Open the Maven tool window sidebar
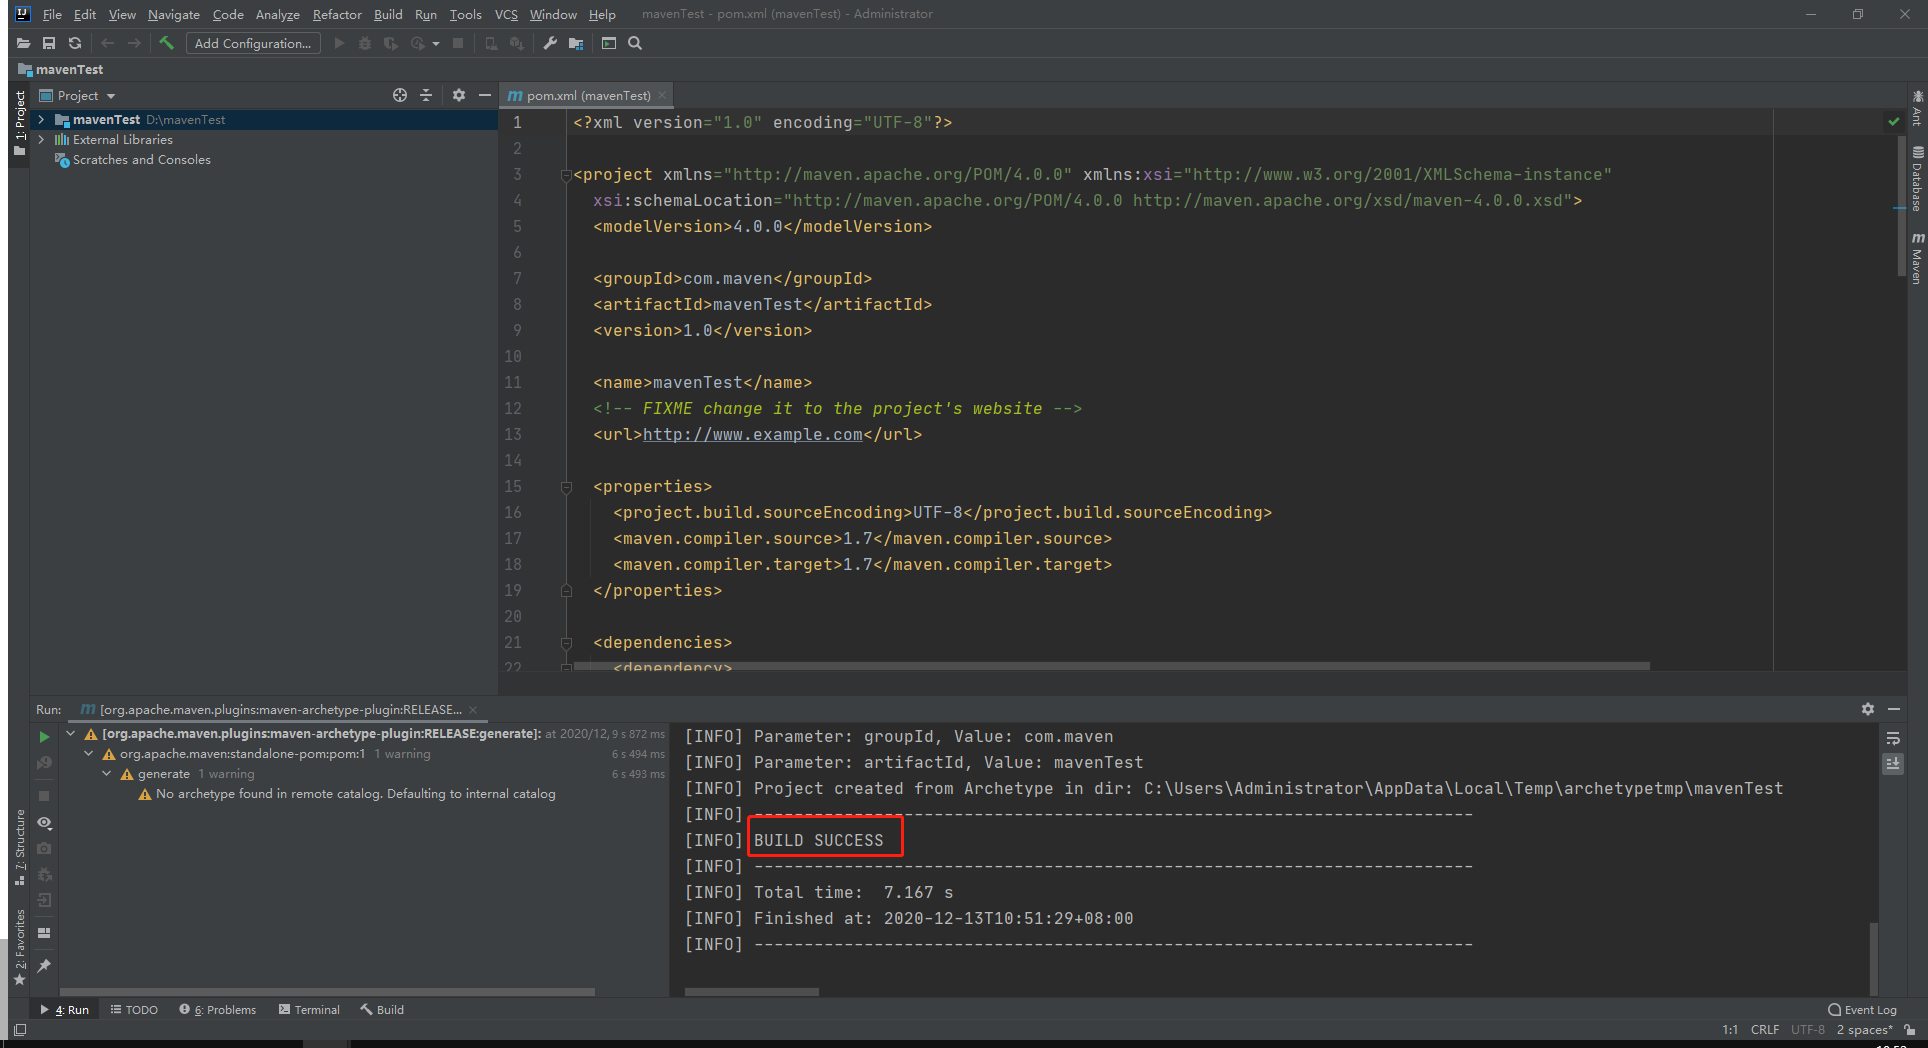 (1917, 259)
